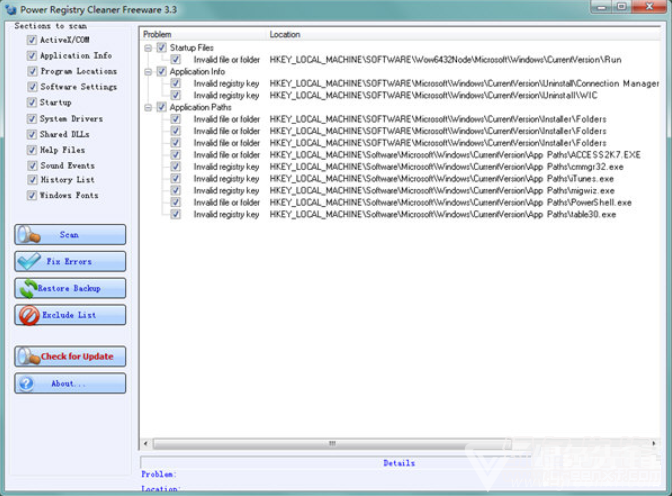Screen dimensions: 672x496
Task: Uncheck the Startup section checkbox
Action: pos(32,102)
